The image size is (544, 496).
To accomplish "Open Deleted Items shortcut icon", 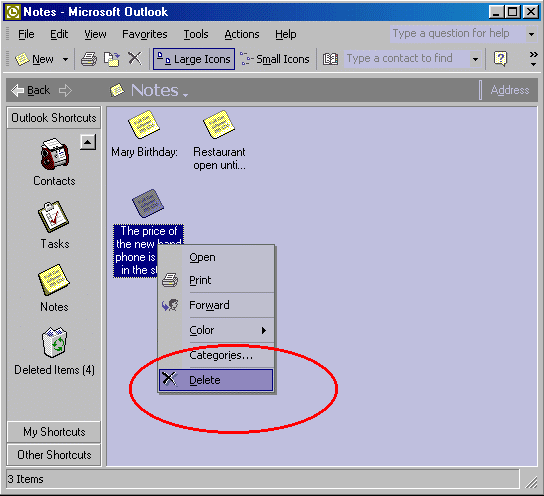I will pos(54,342).
